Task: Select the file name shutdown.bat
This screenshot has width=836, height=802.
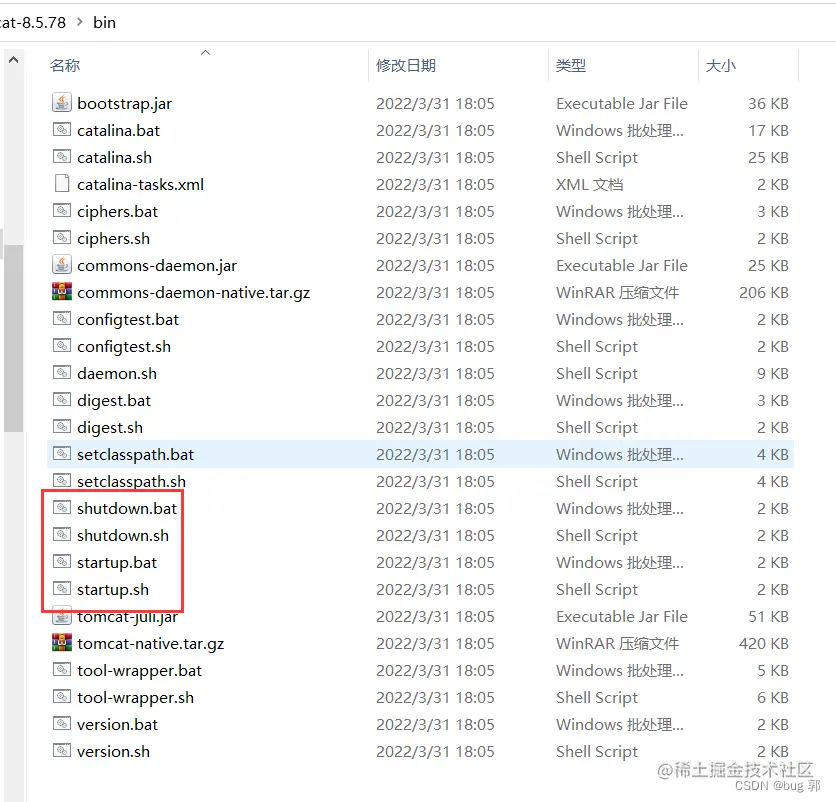Action: pos(127,509)
